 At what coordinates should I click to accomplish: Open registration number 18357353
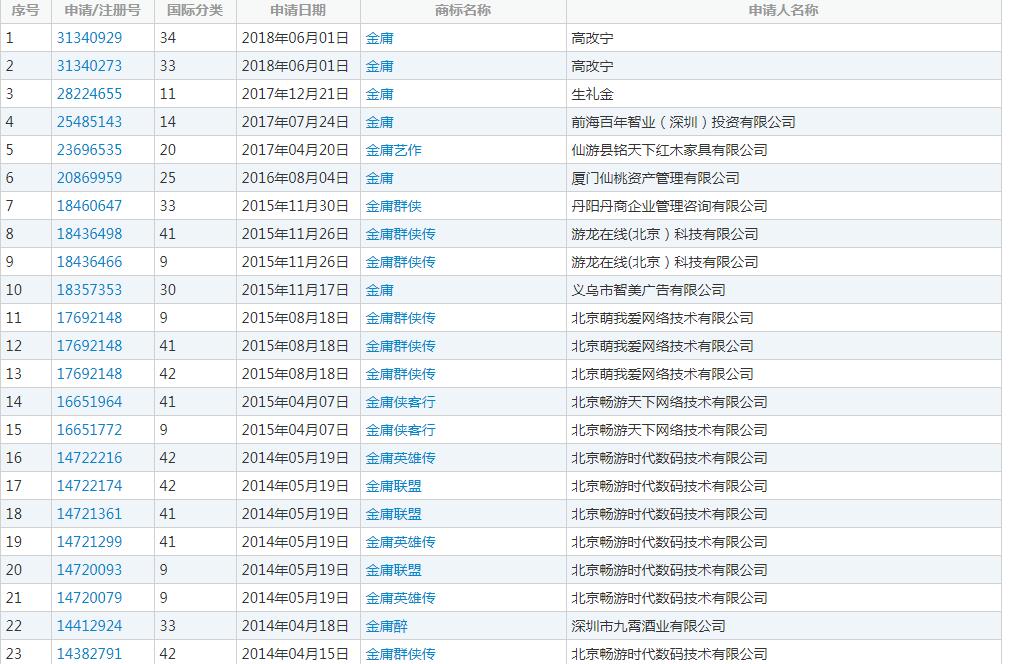(89, 290)
